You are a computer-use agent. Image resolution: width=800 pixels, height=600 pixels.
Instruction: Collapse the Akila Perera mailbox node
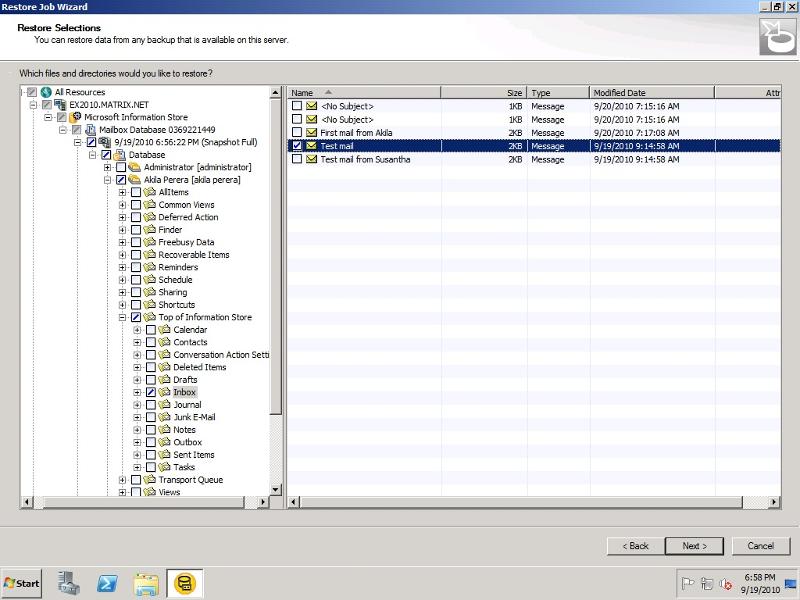pos(107,180)
